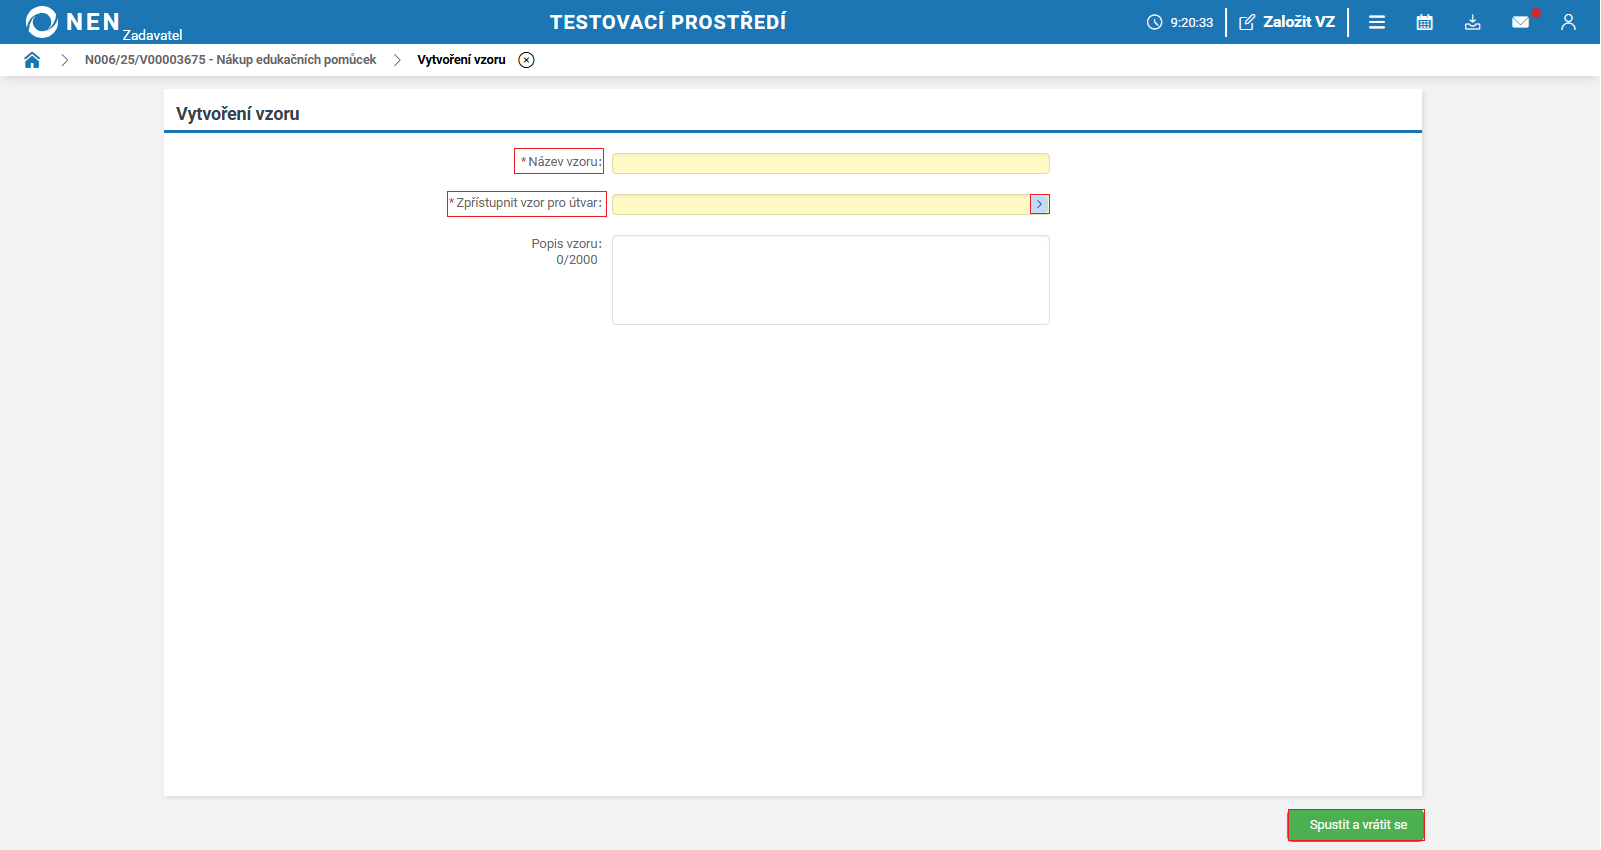This screenshot has height=850, width=1601.
Task: Open the user profile icon
Action: [1568, 22]
